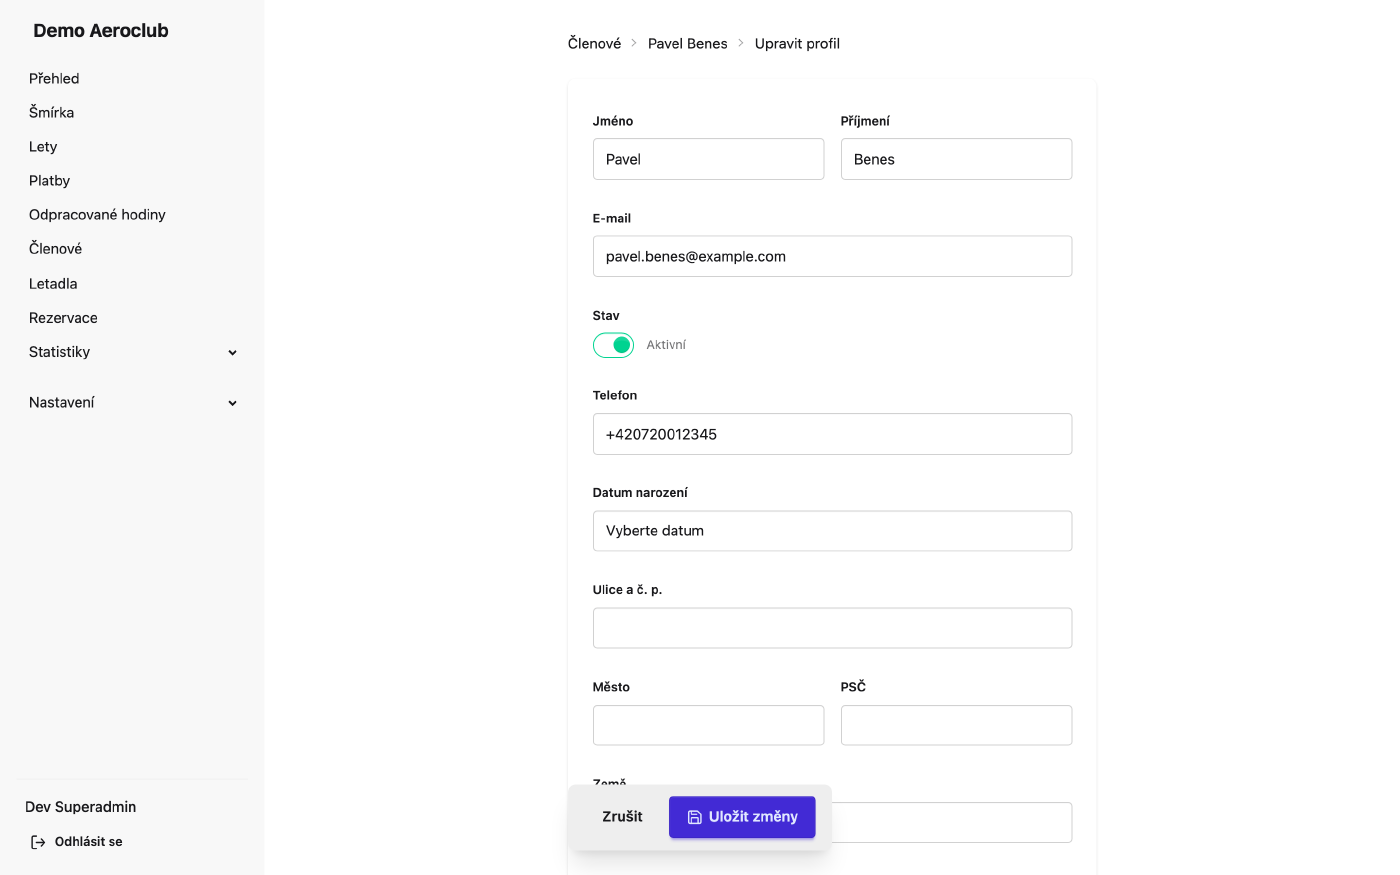Open the Pavel Benes breadcrumb link

[688, 43]
